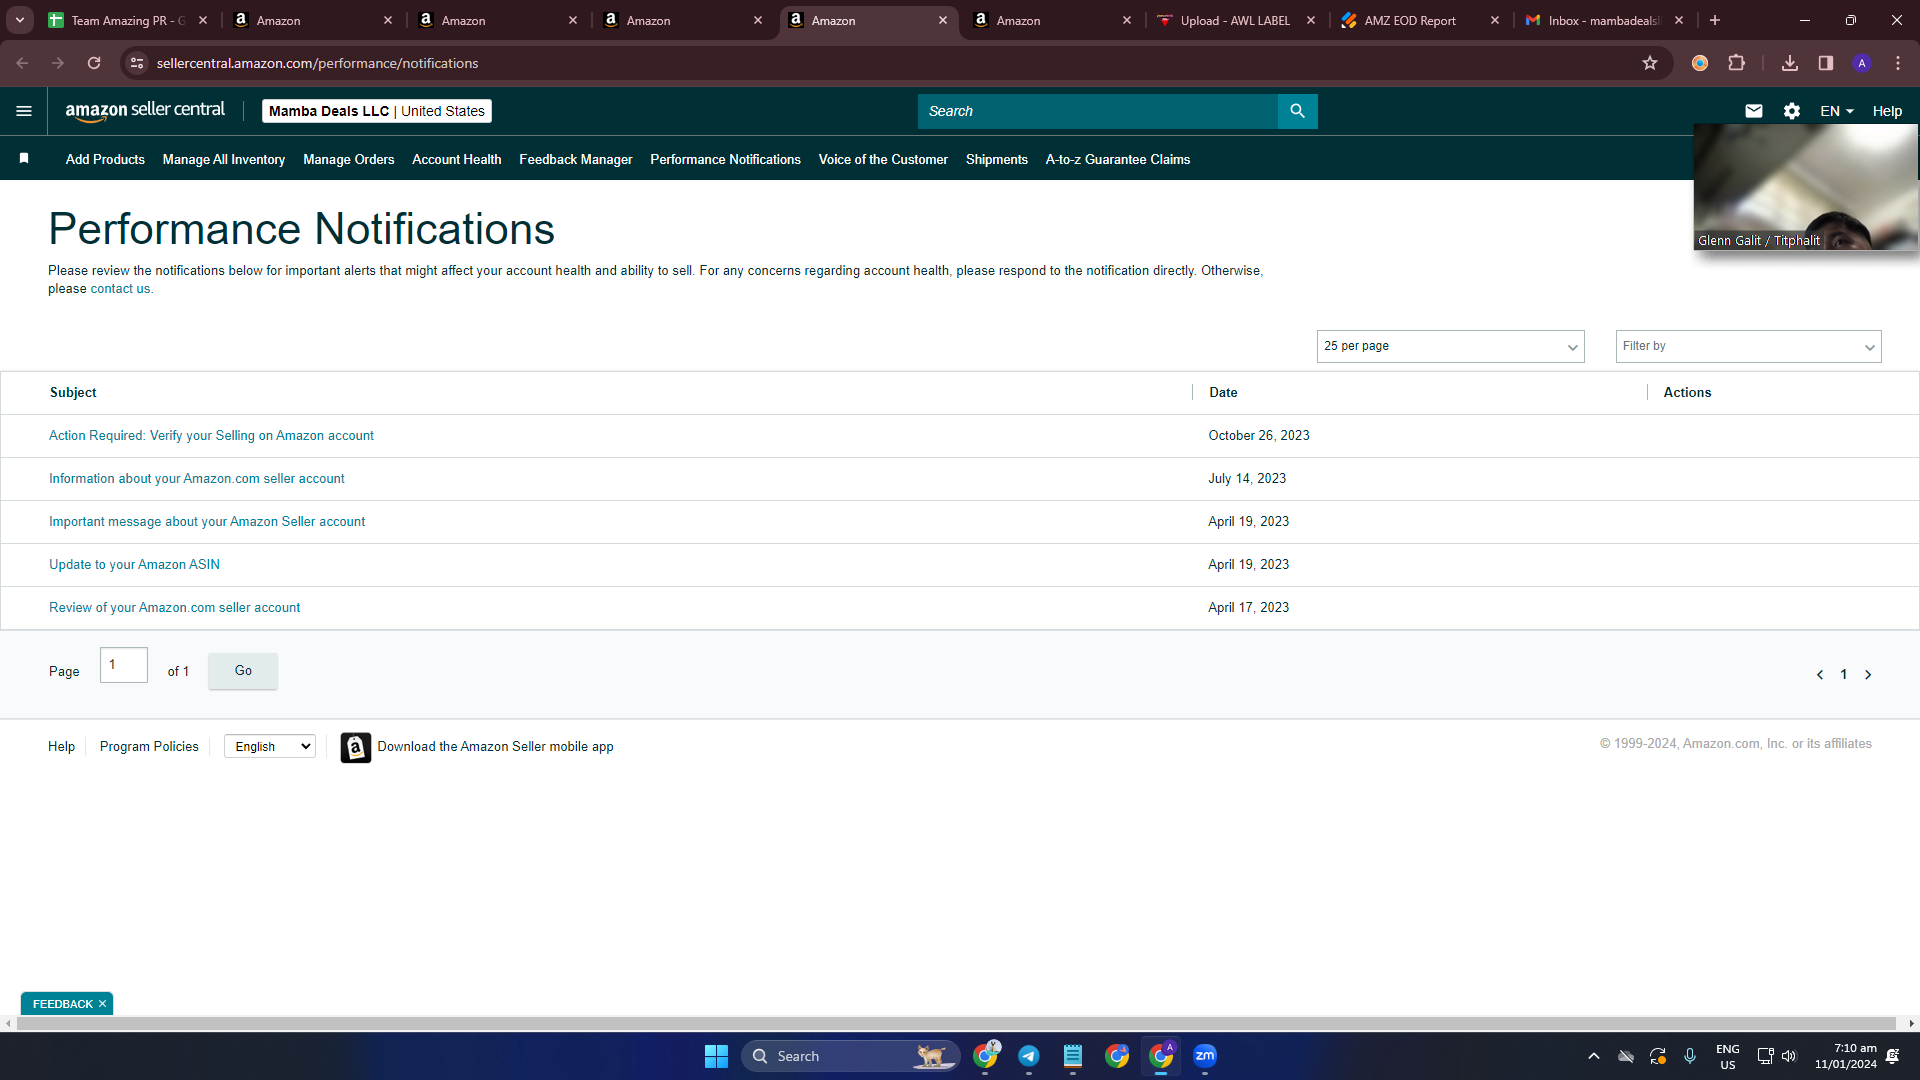Open the English footer language selector
The height and width of the screenshot is (1080, 1920).
pyautogui.click(x=270, y=746)
